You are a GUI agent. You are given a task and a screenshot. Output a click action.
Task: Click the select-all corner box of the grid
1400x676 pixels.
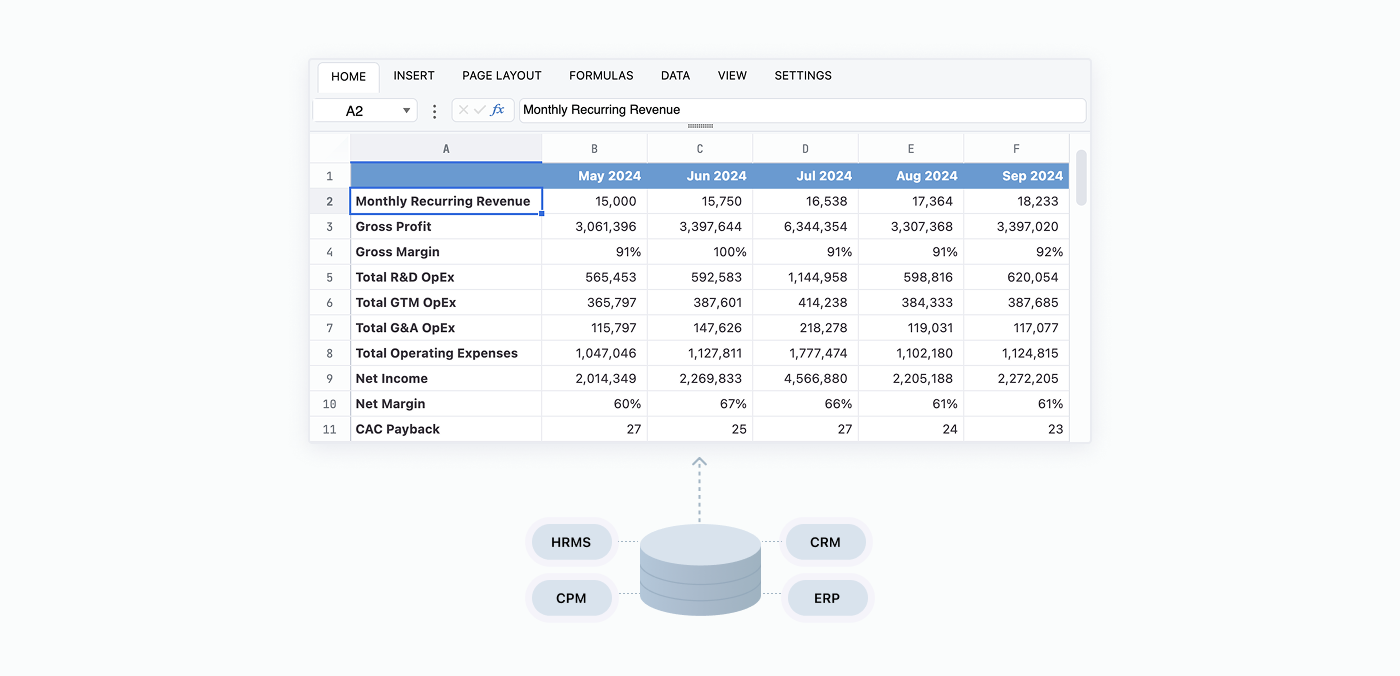pos(330,149)
